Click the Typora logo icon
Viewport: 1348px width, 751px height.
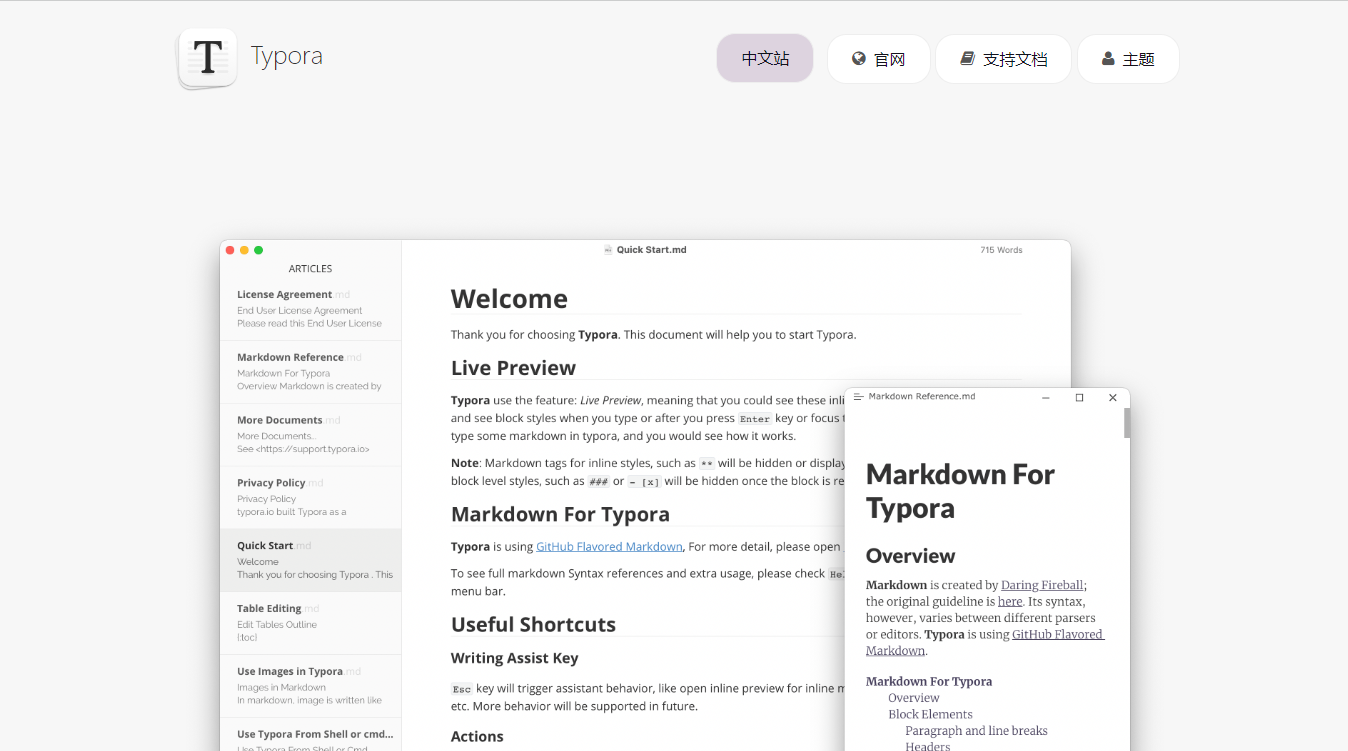(x=207, y=58)
